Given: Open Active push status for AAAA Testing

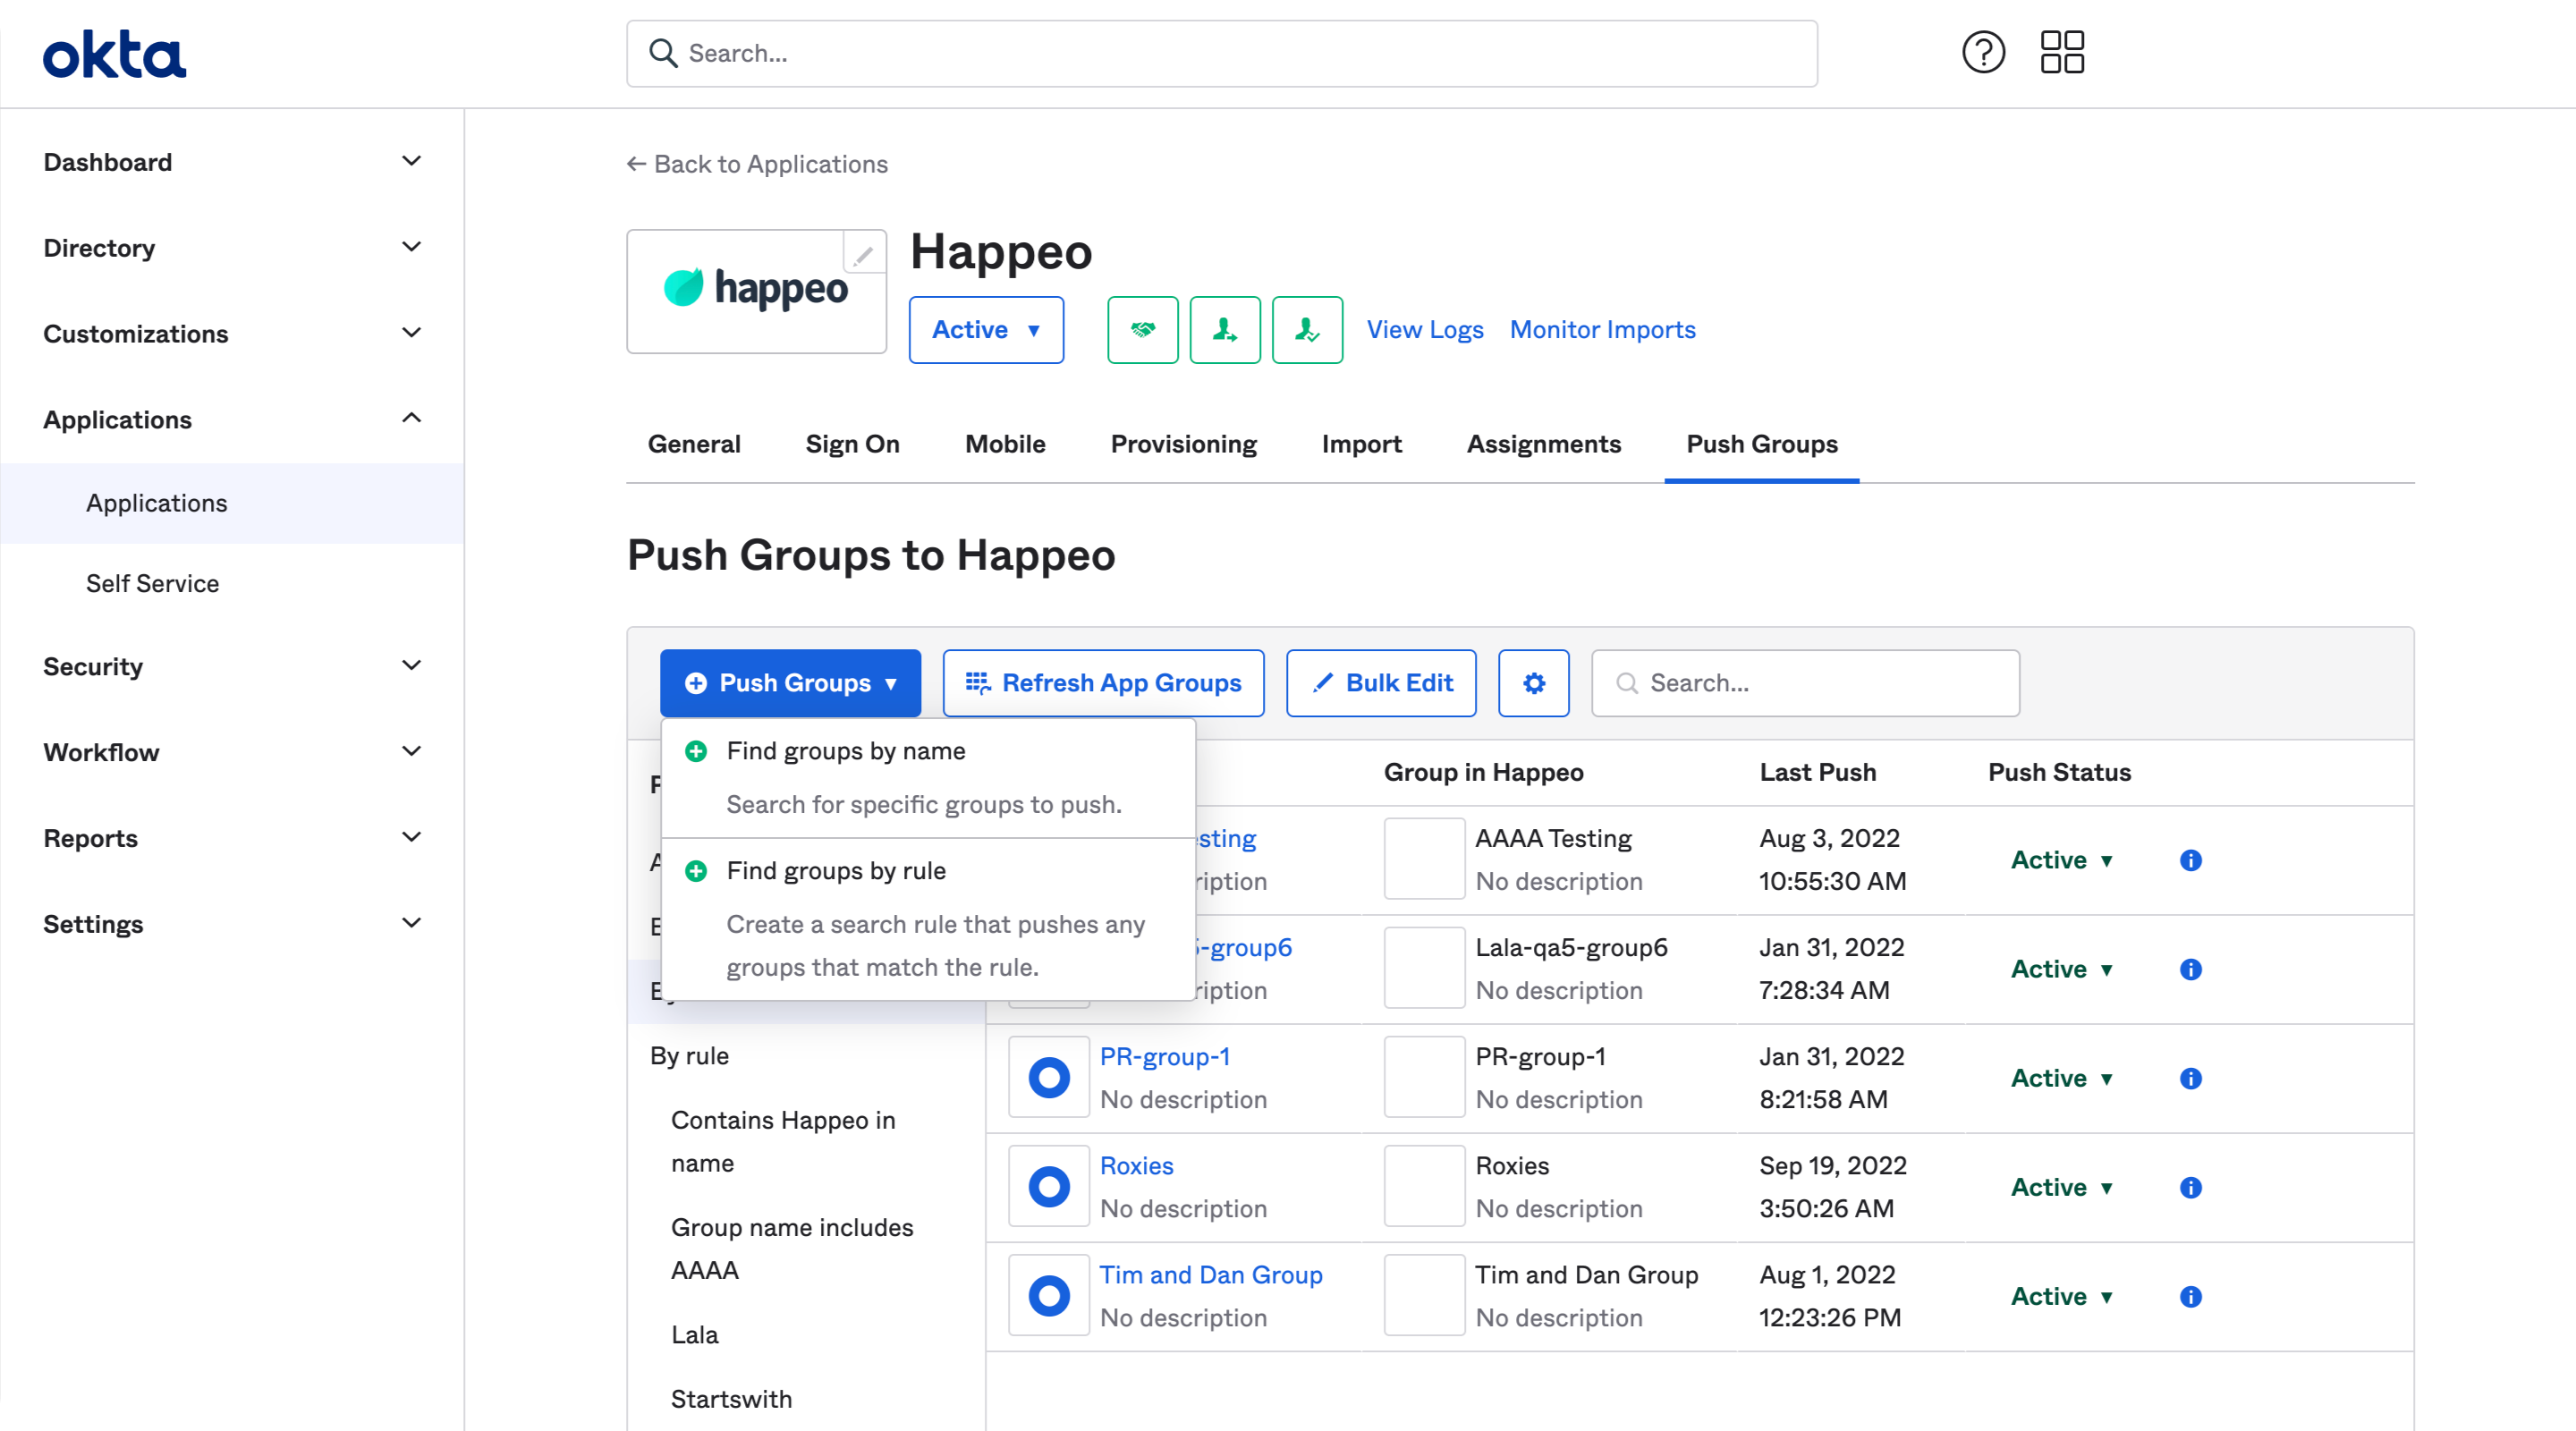Looking at the screenshot, I should (2062, 860).
